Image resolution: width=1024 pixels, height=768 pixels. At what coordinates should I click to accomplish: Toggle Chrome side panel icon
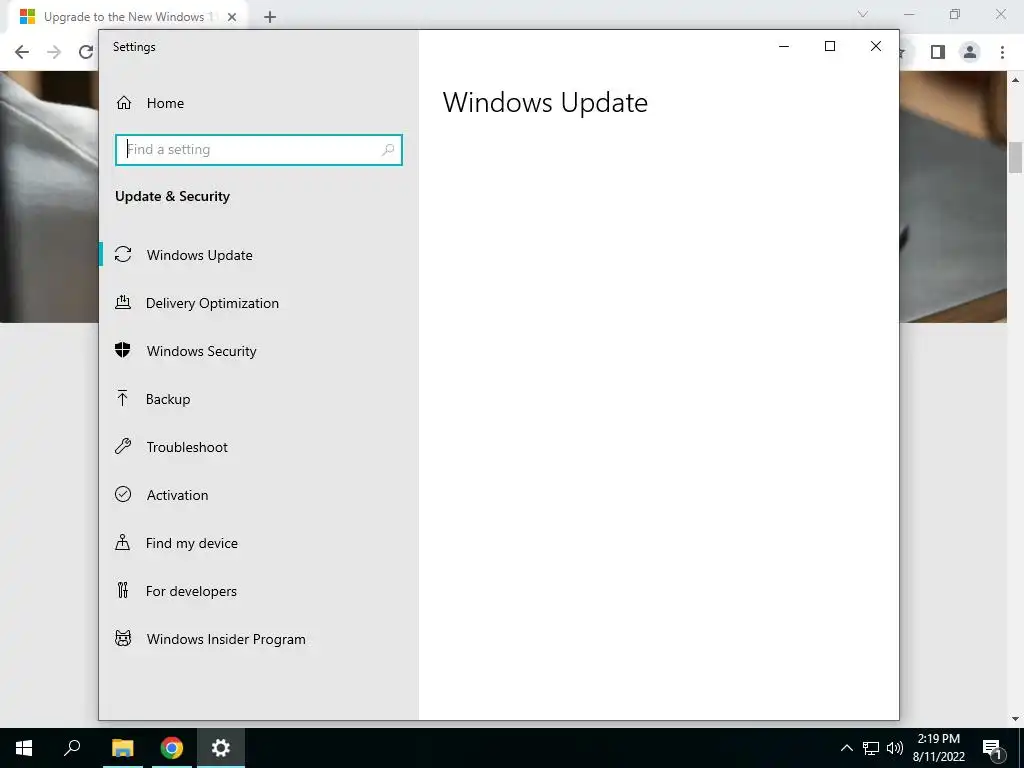[x=938, y=52]
